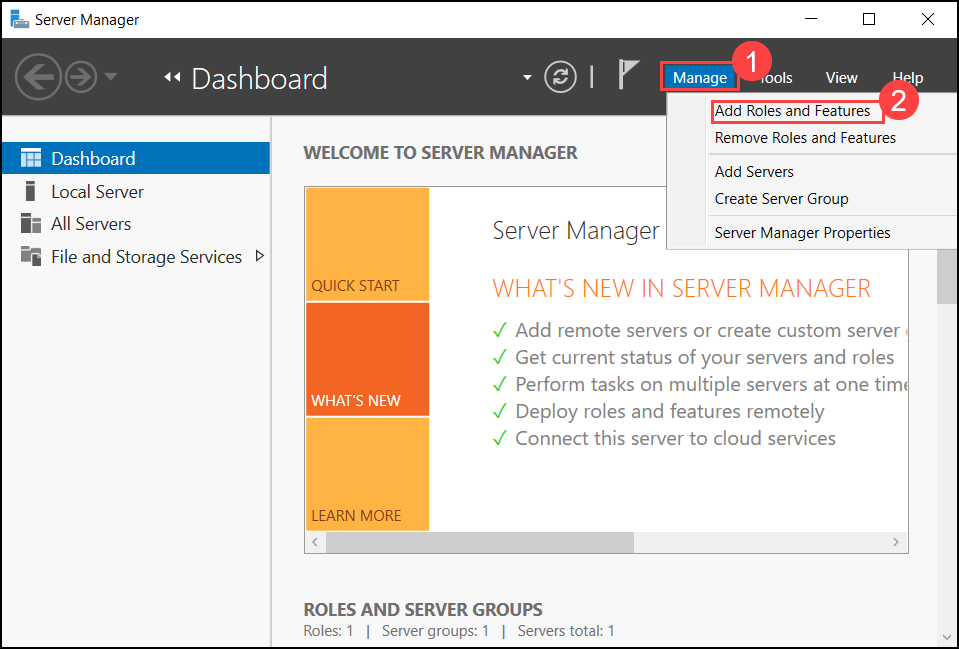This screenshot has width=959, height=649.
Task: Choose Add Roles and Features
Action: coord(793,111)
